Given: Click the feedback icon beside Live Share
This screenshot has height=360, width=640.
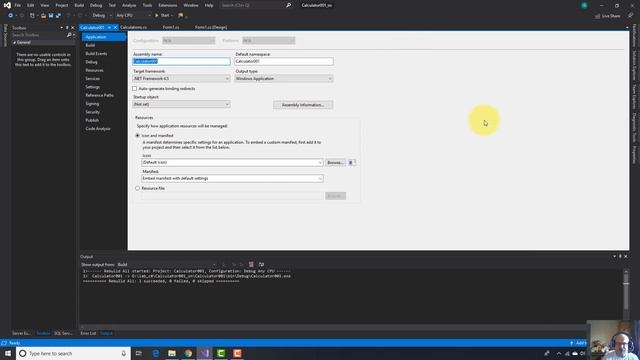Looking at the screenshot, I should tap(631, 16).
